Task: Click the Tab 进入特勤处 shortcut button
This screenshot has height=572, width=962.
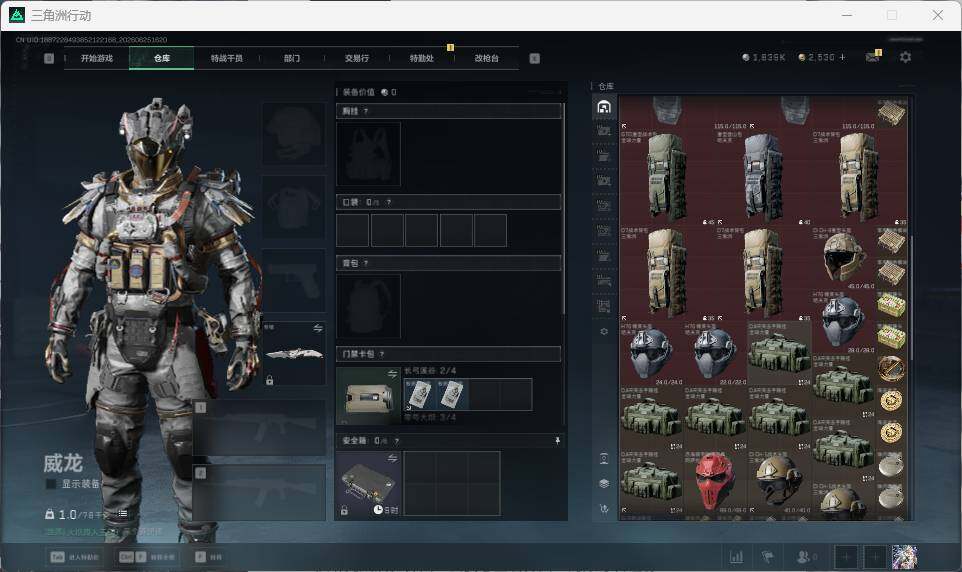Action: 74,557
